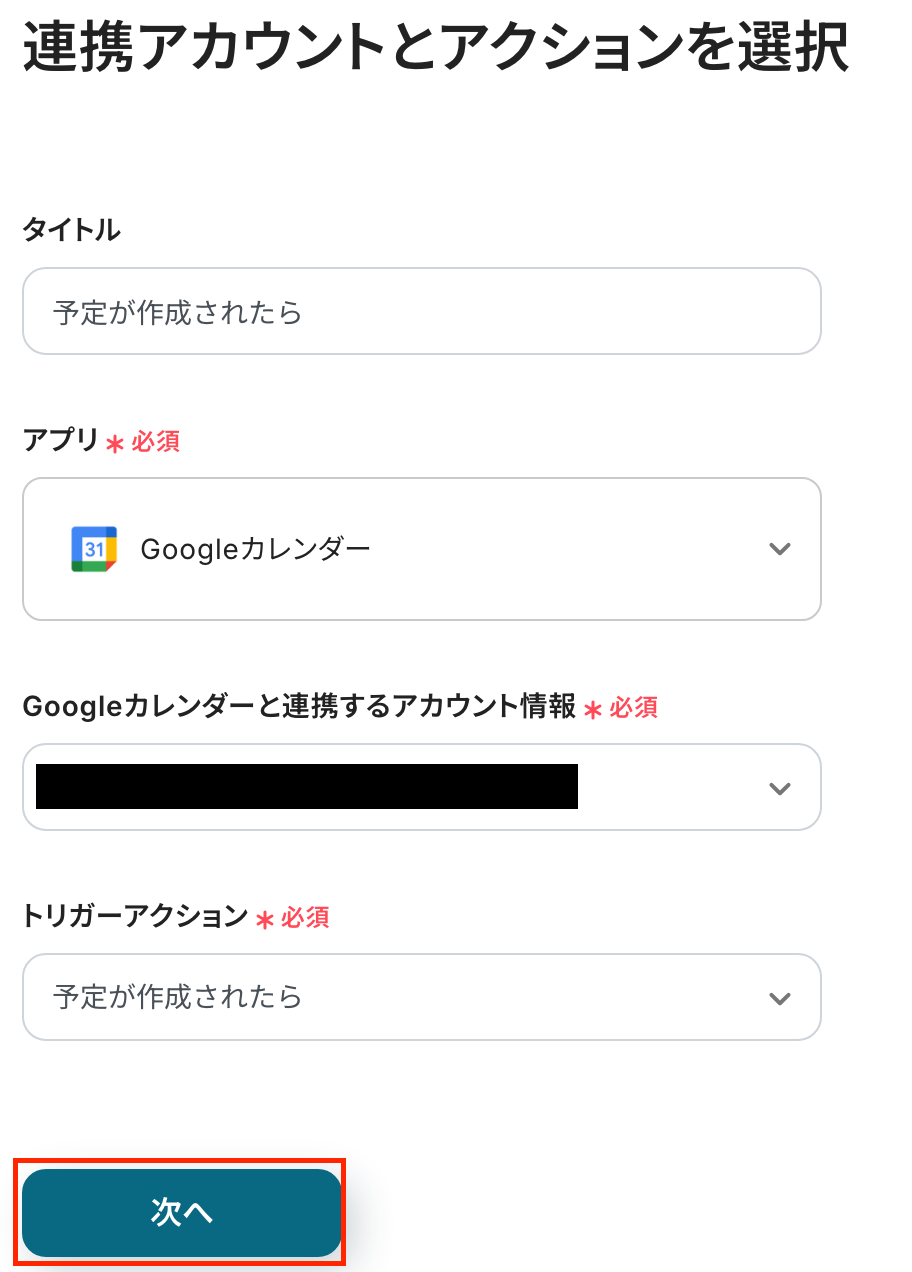Click the 必須 marker beside トリガーアクション

click(305, 917)
